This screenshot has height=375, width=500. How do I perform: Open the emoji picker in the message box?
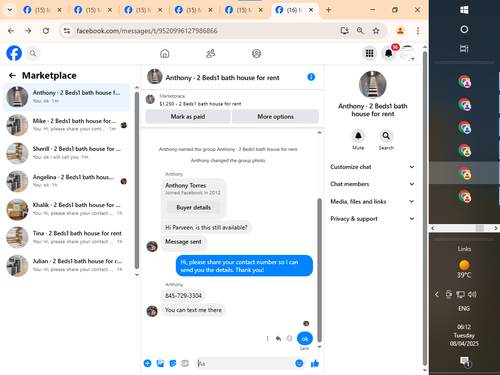pos(299,363)
